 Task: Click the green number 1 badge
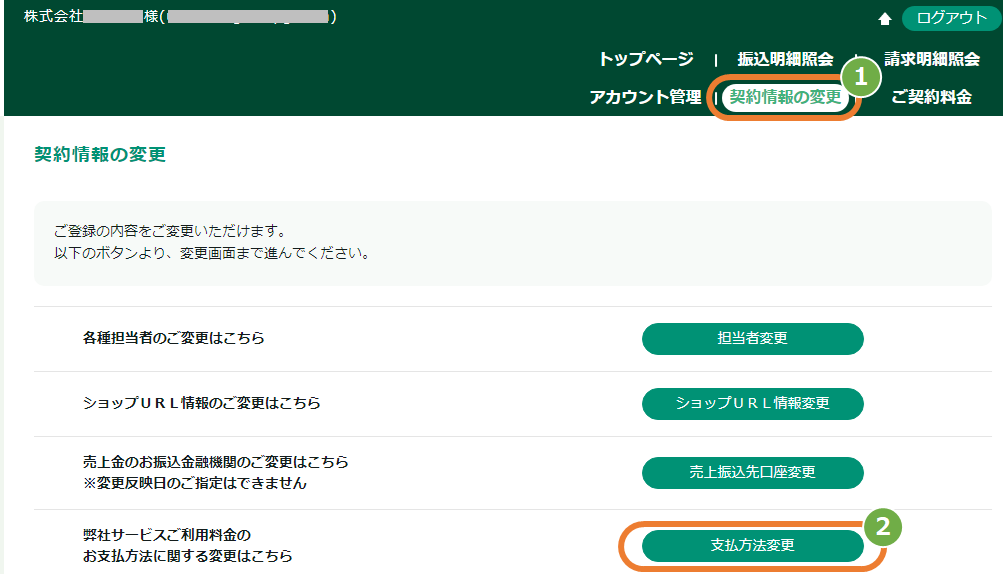click(x=860, y=76)
